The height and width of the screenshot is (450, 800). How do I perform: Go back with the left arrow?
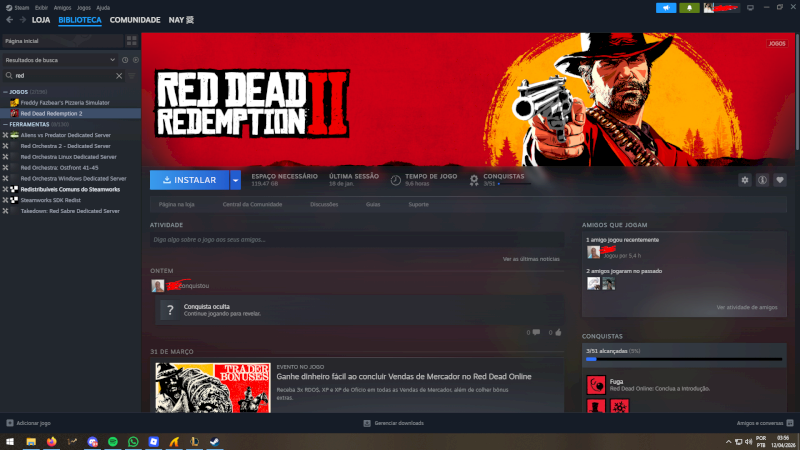[9, 20]
